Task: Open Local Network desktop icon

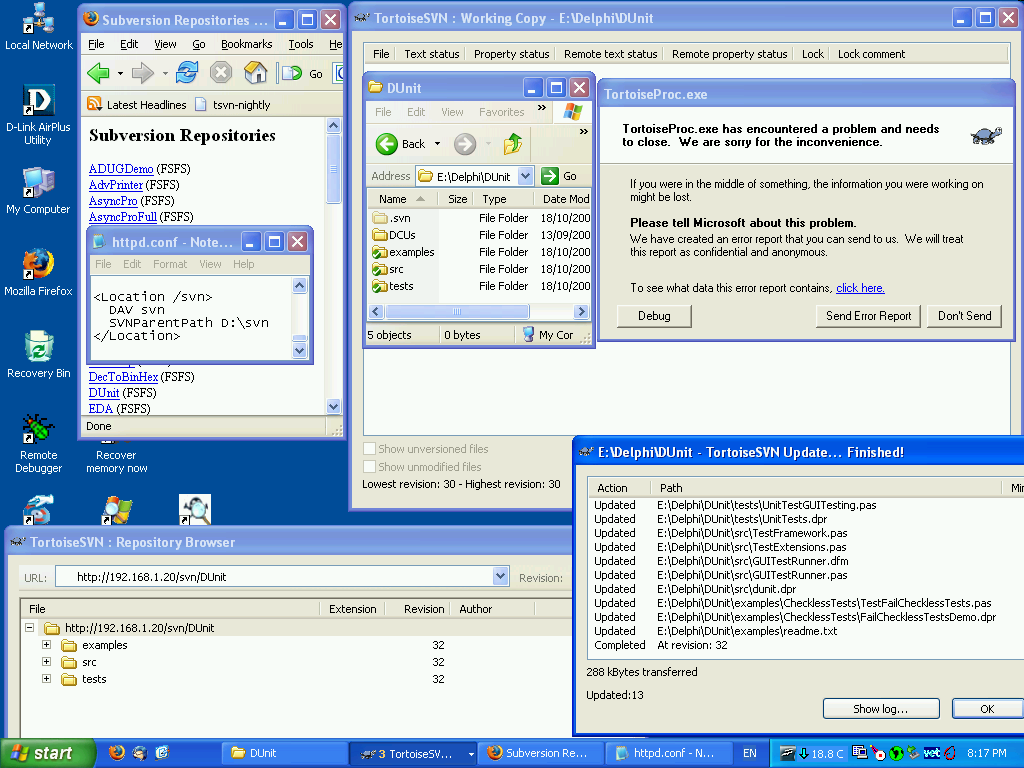Action: pyautogui.click(x=39, y=27)
